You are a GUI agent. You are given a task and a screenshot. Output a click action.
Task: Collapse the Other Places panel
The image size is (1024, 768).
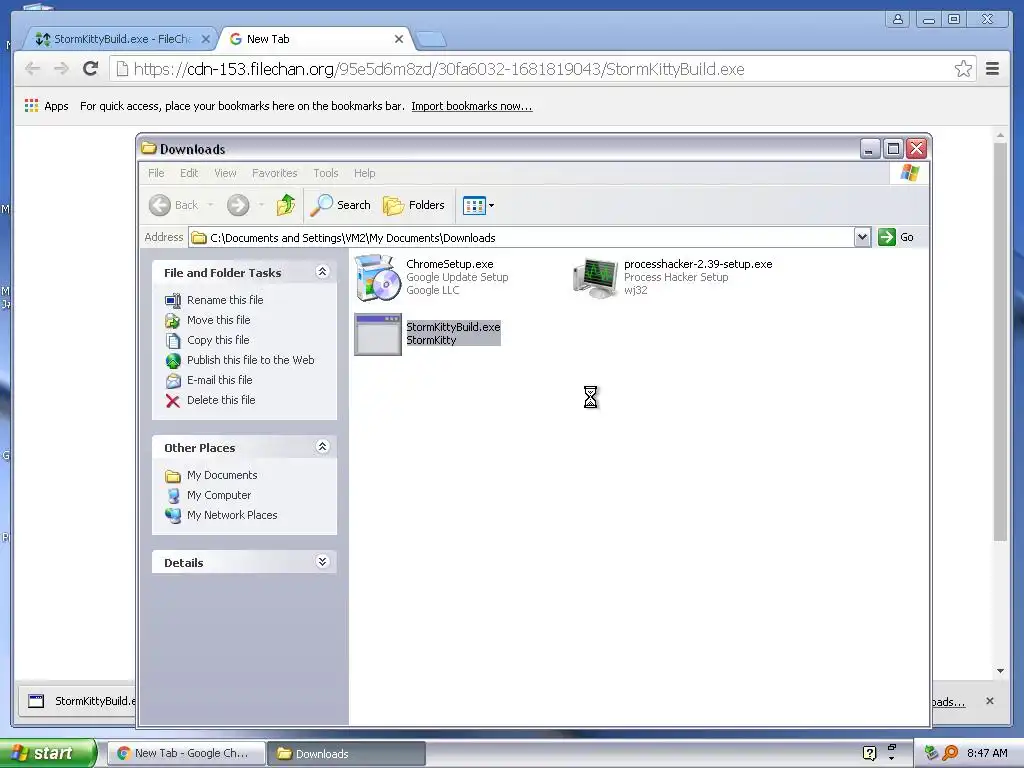click(322, 447)
